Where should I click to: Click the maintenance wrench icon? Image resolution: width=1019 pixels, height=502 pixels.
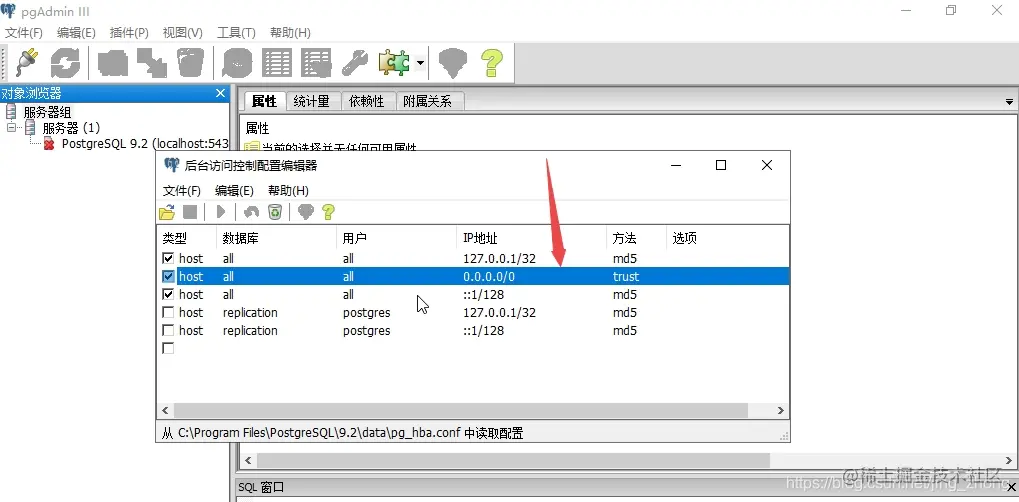click(x=355, y=63)
